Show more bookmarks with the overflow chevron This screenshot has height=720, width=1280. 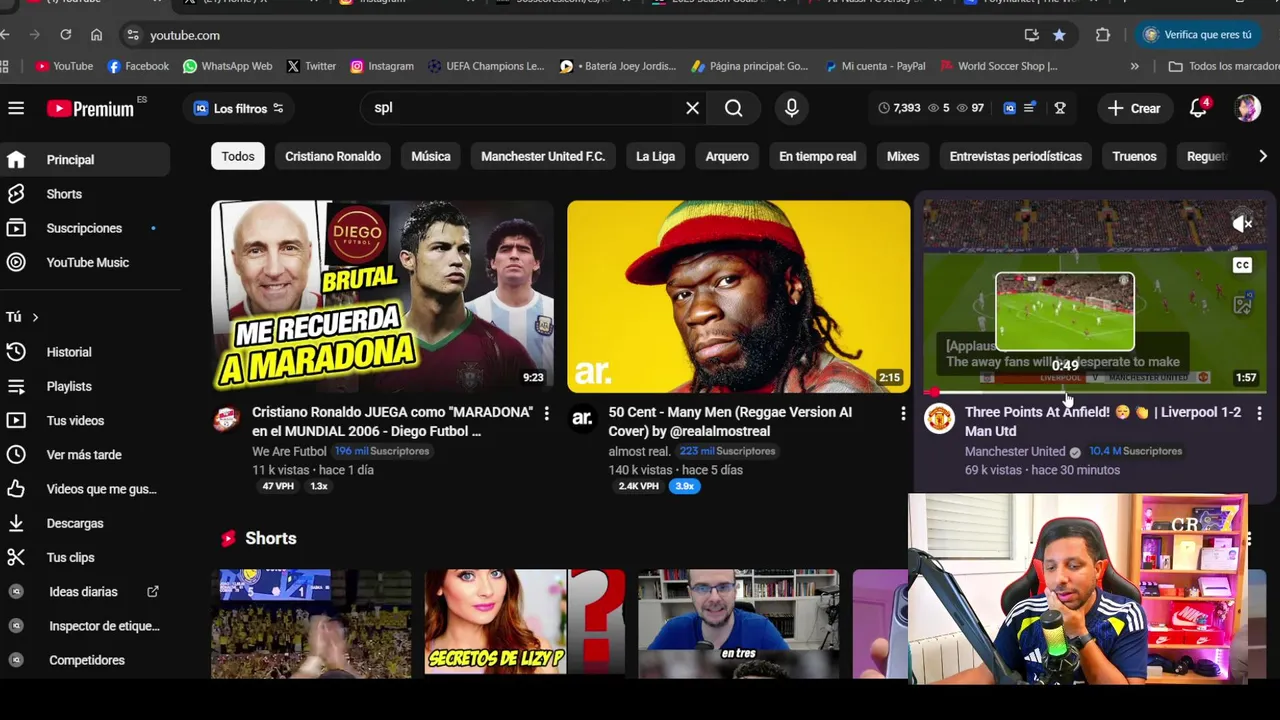point(1134,66)
